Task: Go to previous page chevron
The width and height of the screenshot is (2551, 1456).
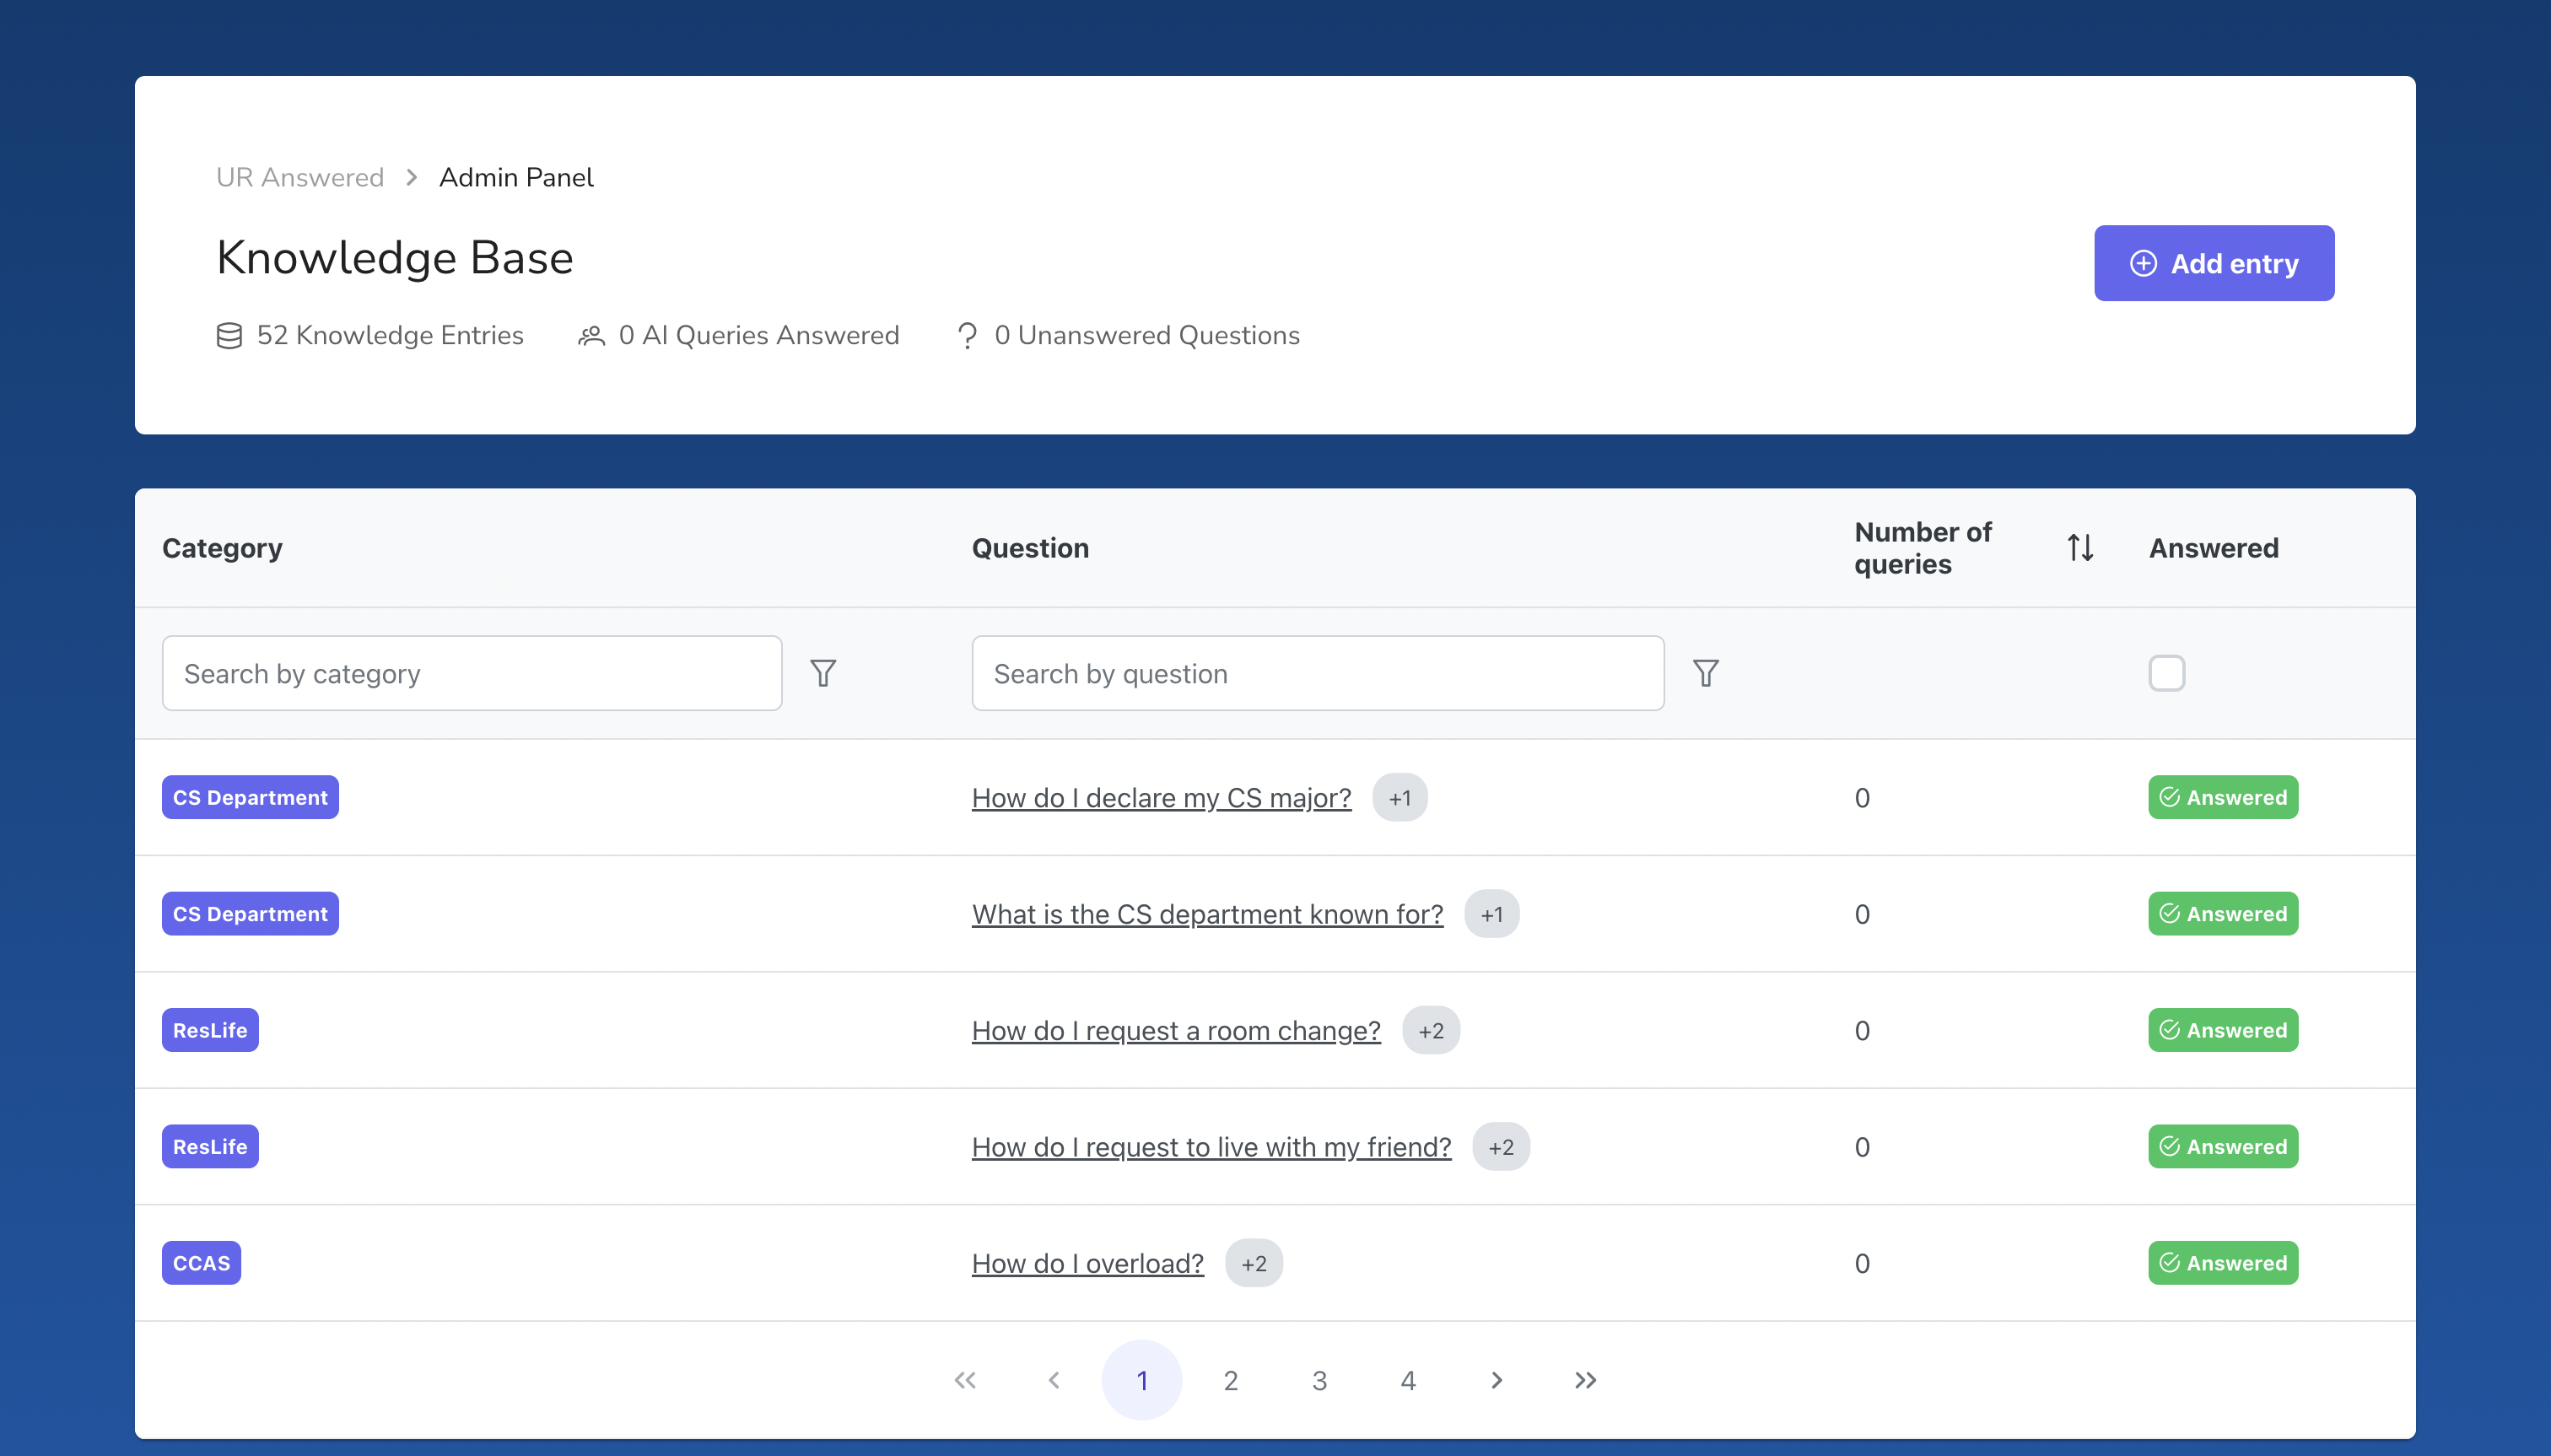Action: tap(1054, 1380)
